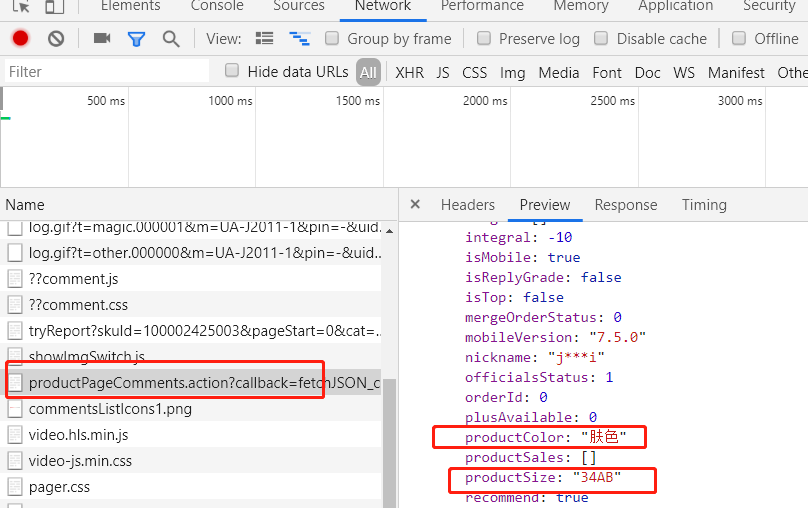808x508 pixels.
Task: Enable Group by frame checkbox
Action: (x=332, y=38)
